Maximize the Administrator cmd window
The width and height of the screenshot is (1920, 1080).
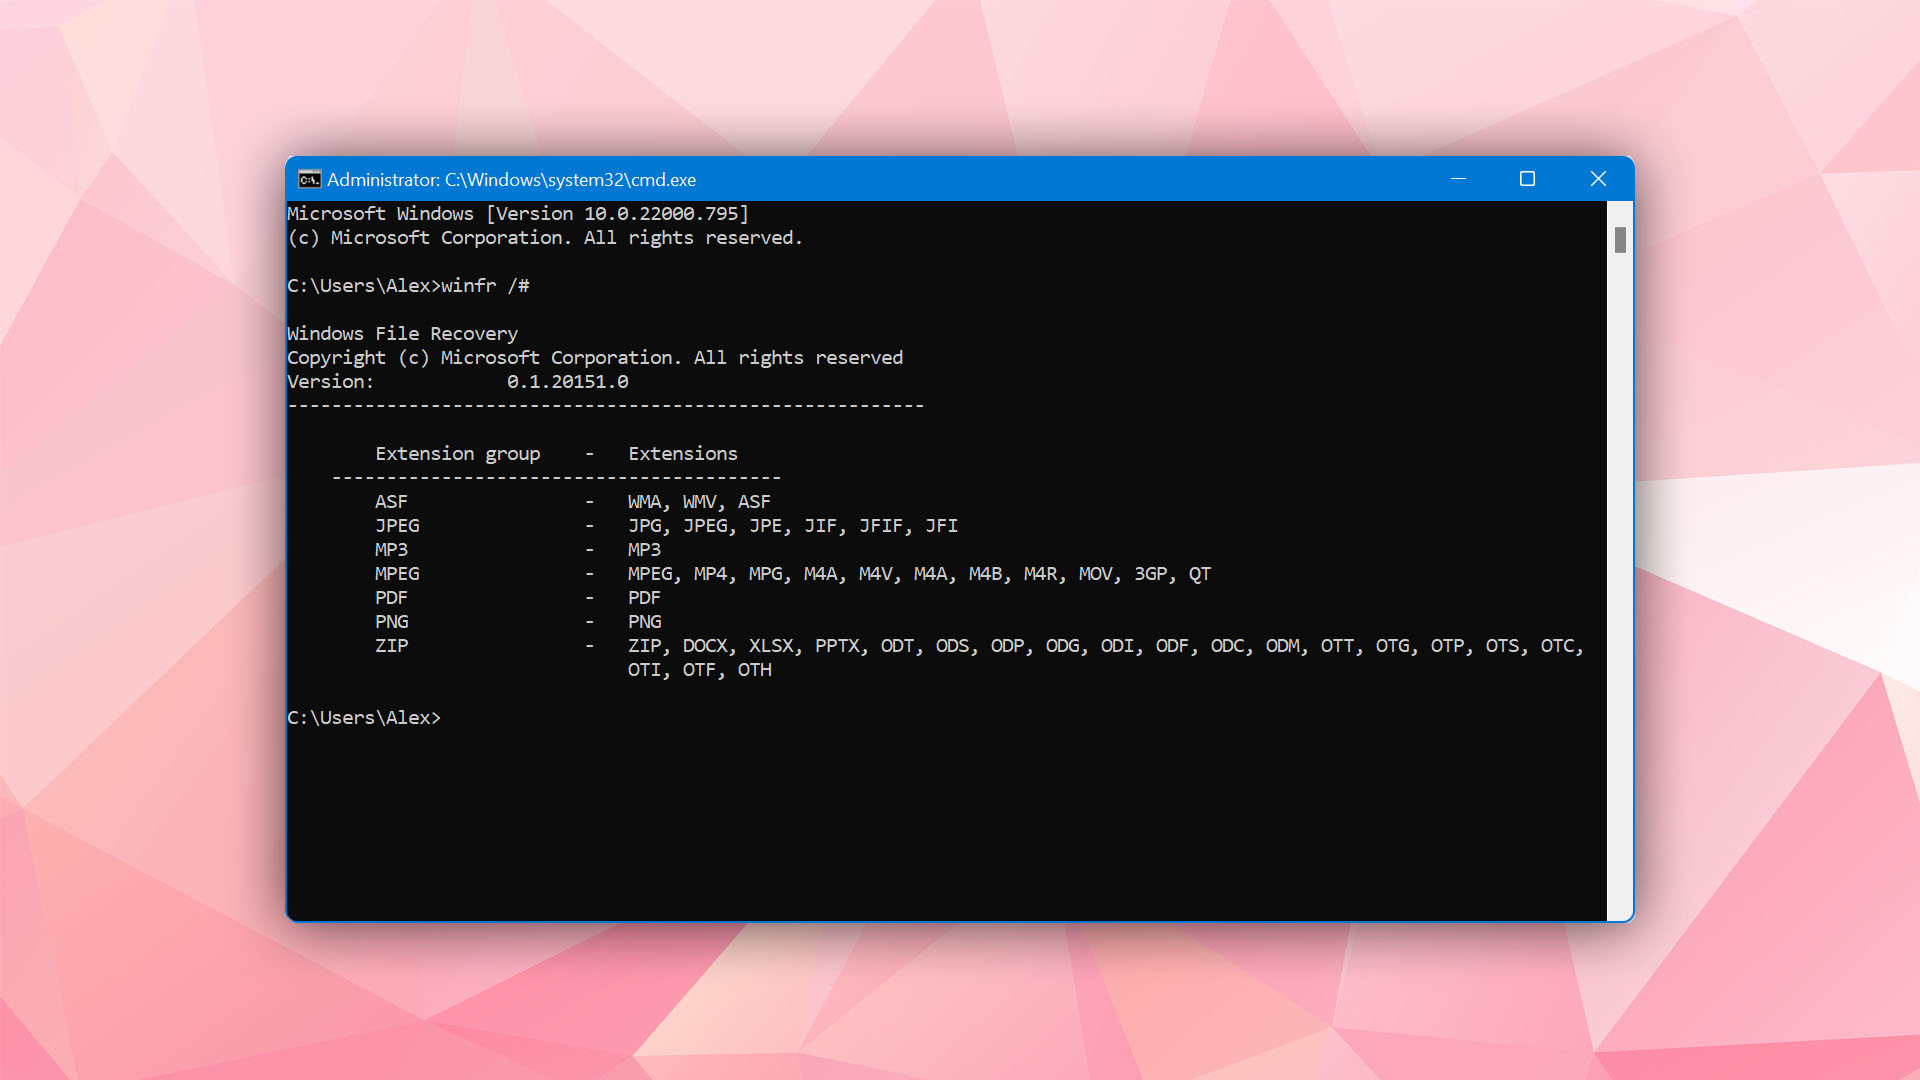(1527, 179)
